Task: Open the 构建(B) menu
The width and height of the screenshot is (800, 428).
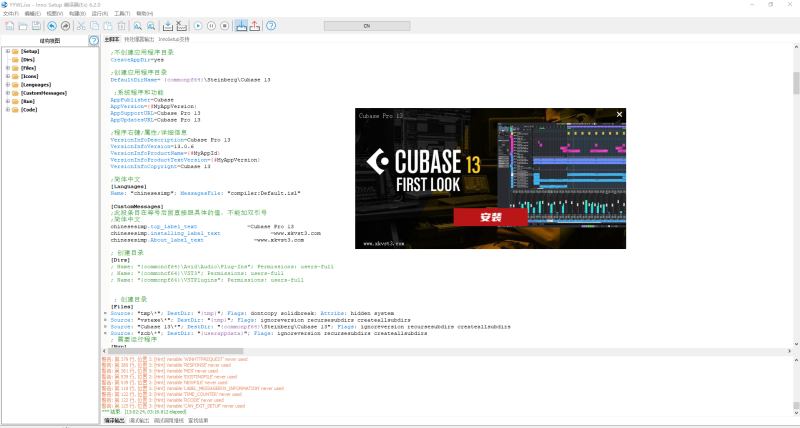Action: tap(77, 13)
